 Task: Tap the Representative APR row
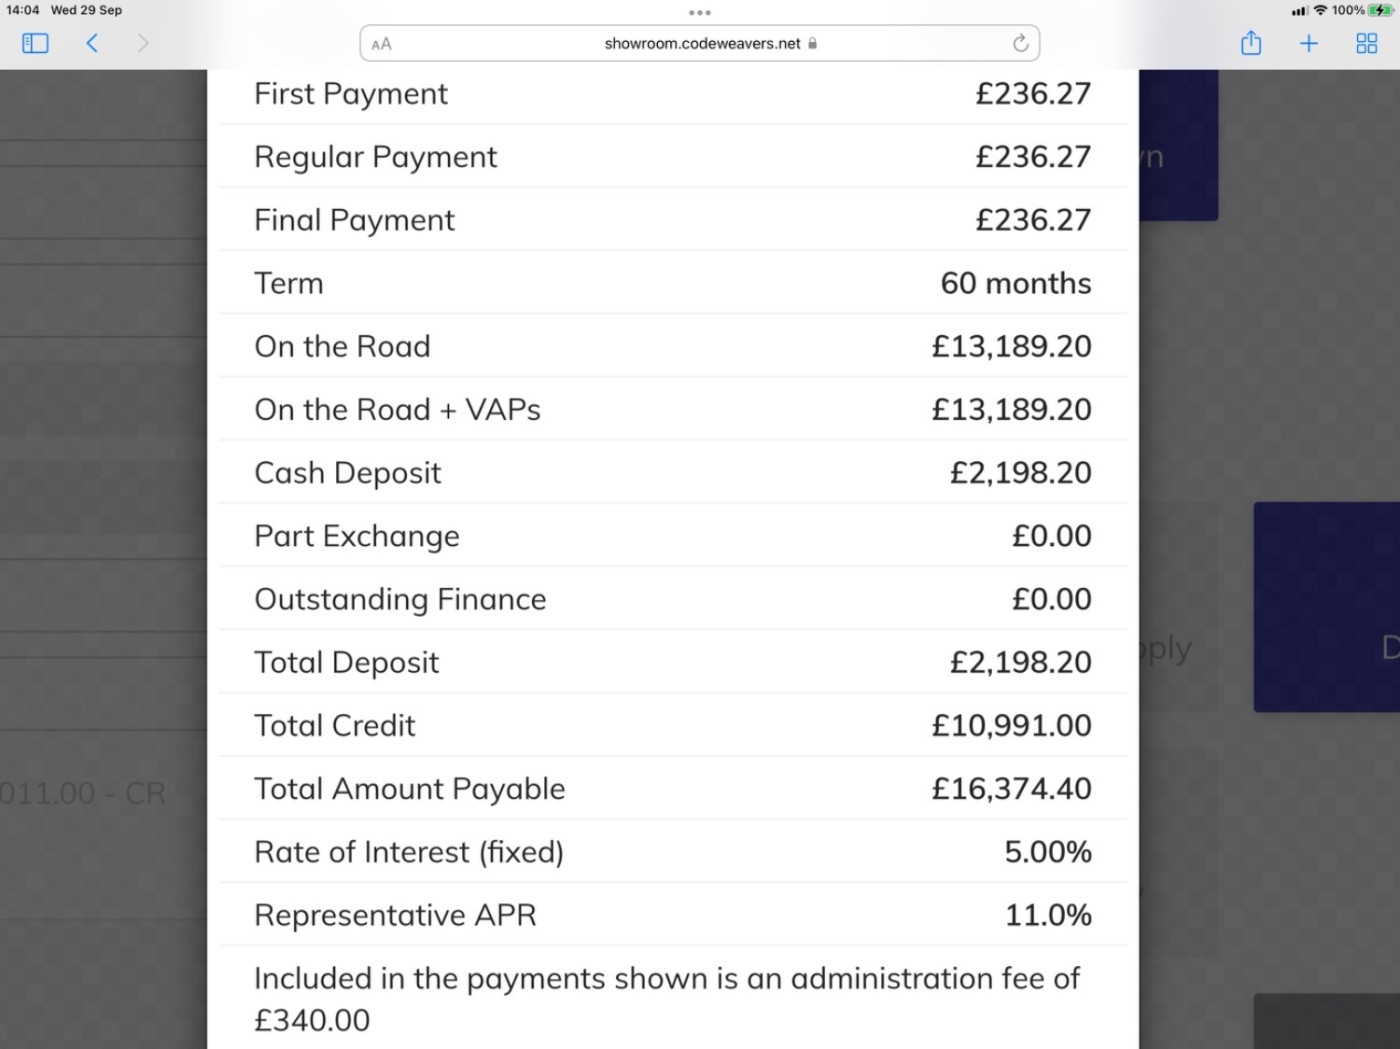[672, 915]
